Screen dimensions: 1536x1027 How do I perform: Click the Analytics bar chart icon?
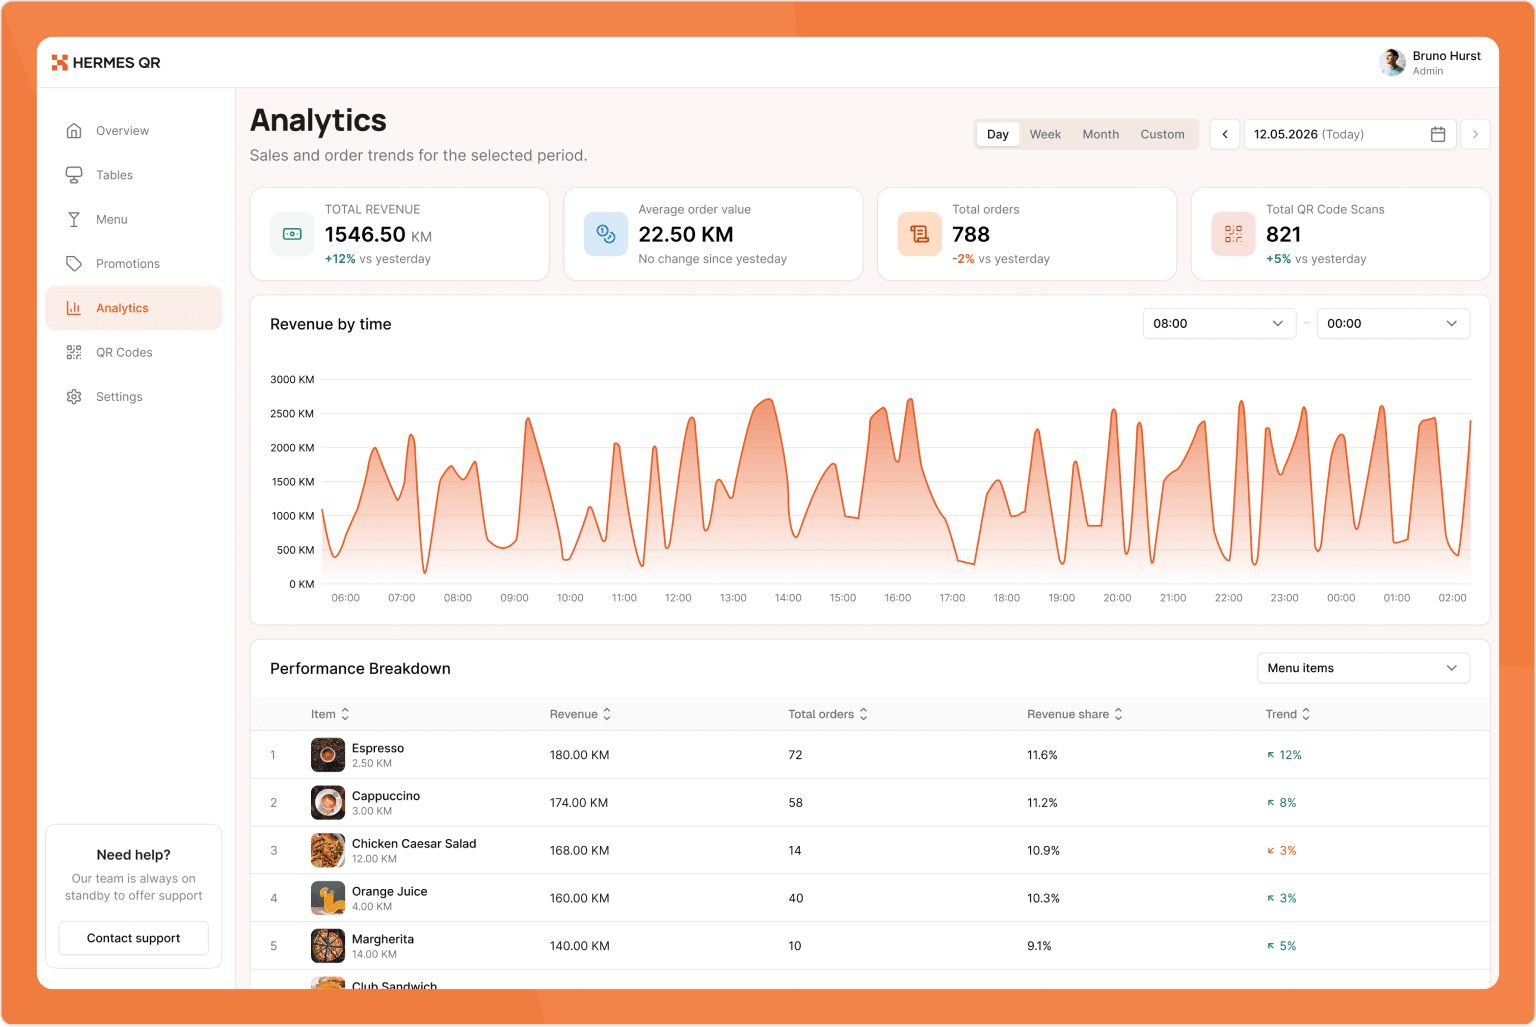[74, 308]
